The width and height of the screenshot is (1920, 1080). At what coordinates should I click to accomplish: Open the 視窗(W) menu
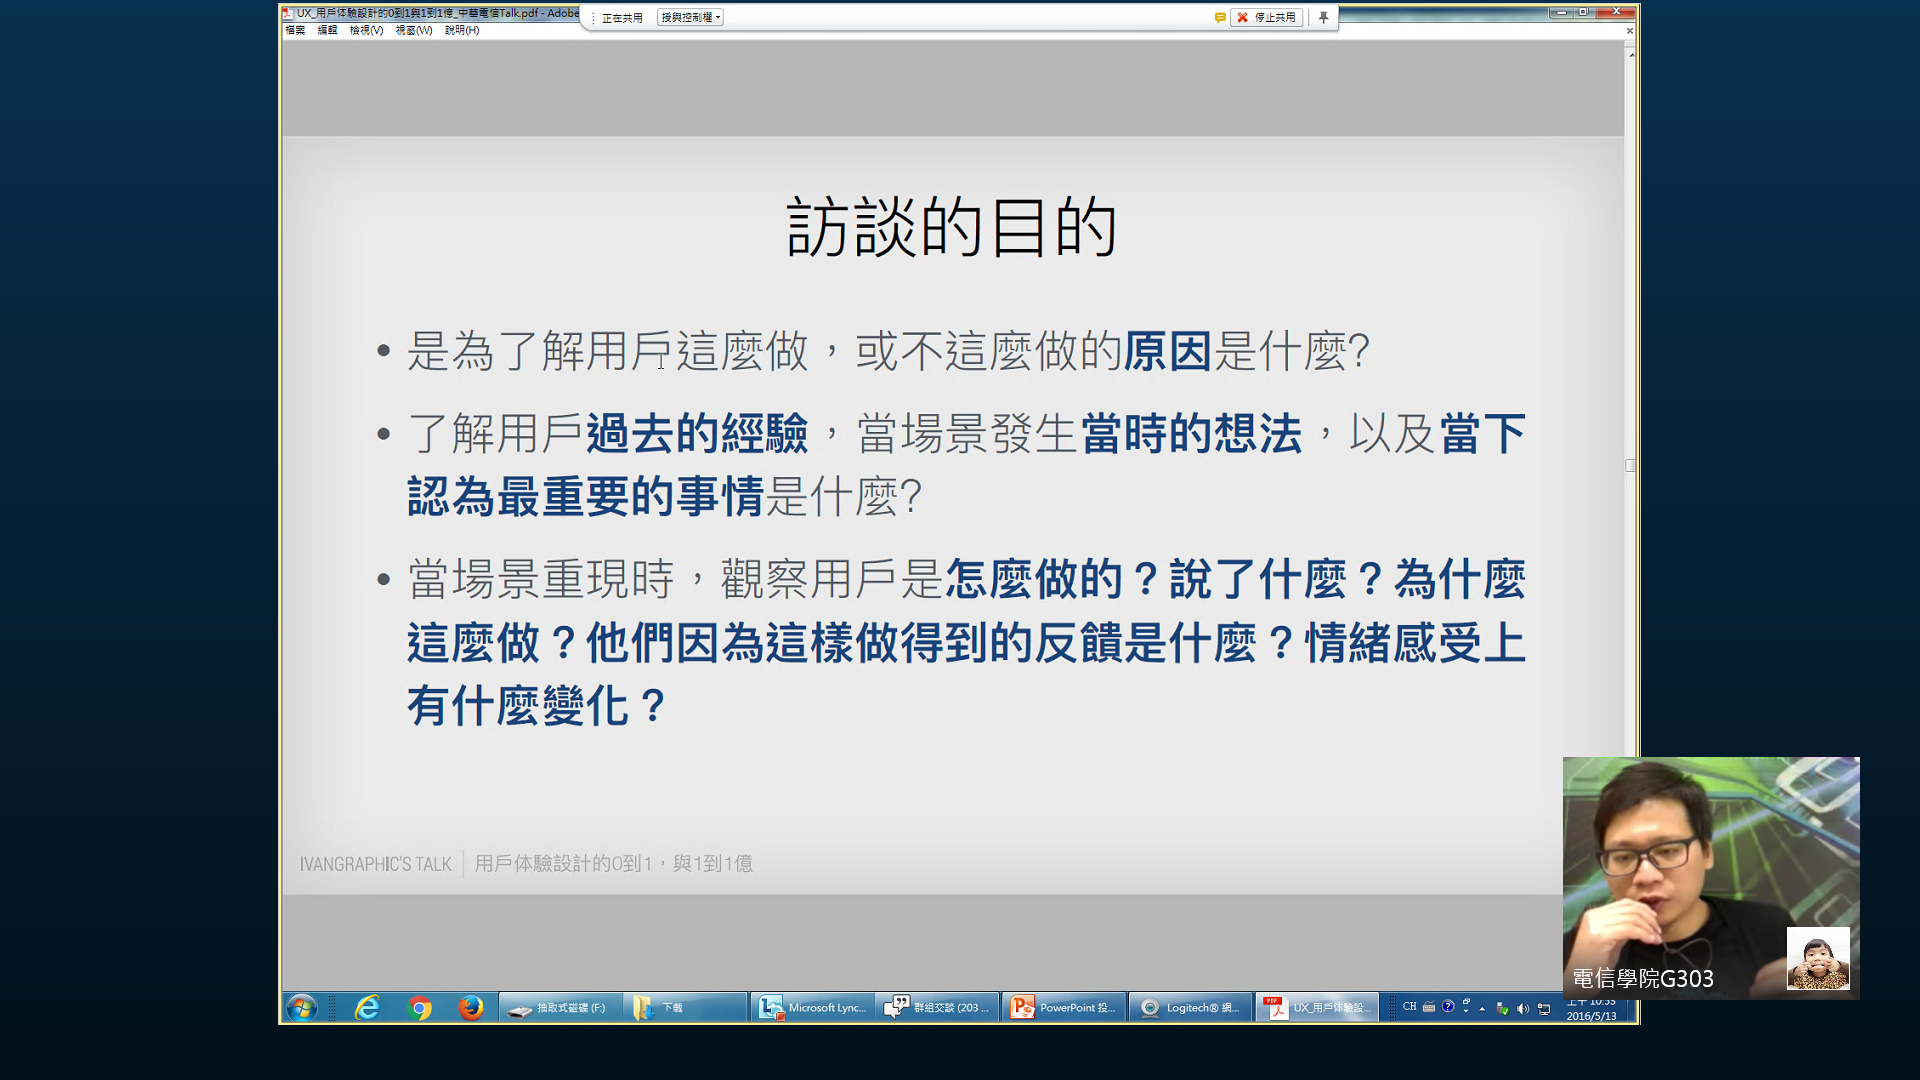[x=413, y=30]
